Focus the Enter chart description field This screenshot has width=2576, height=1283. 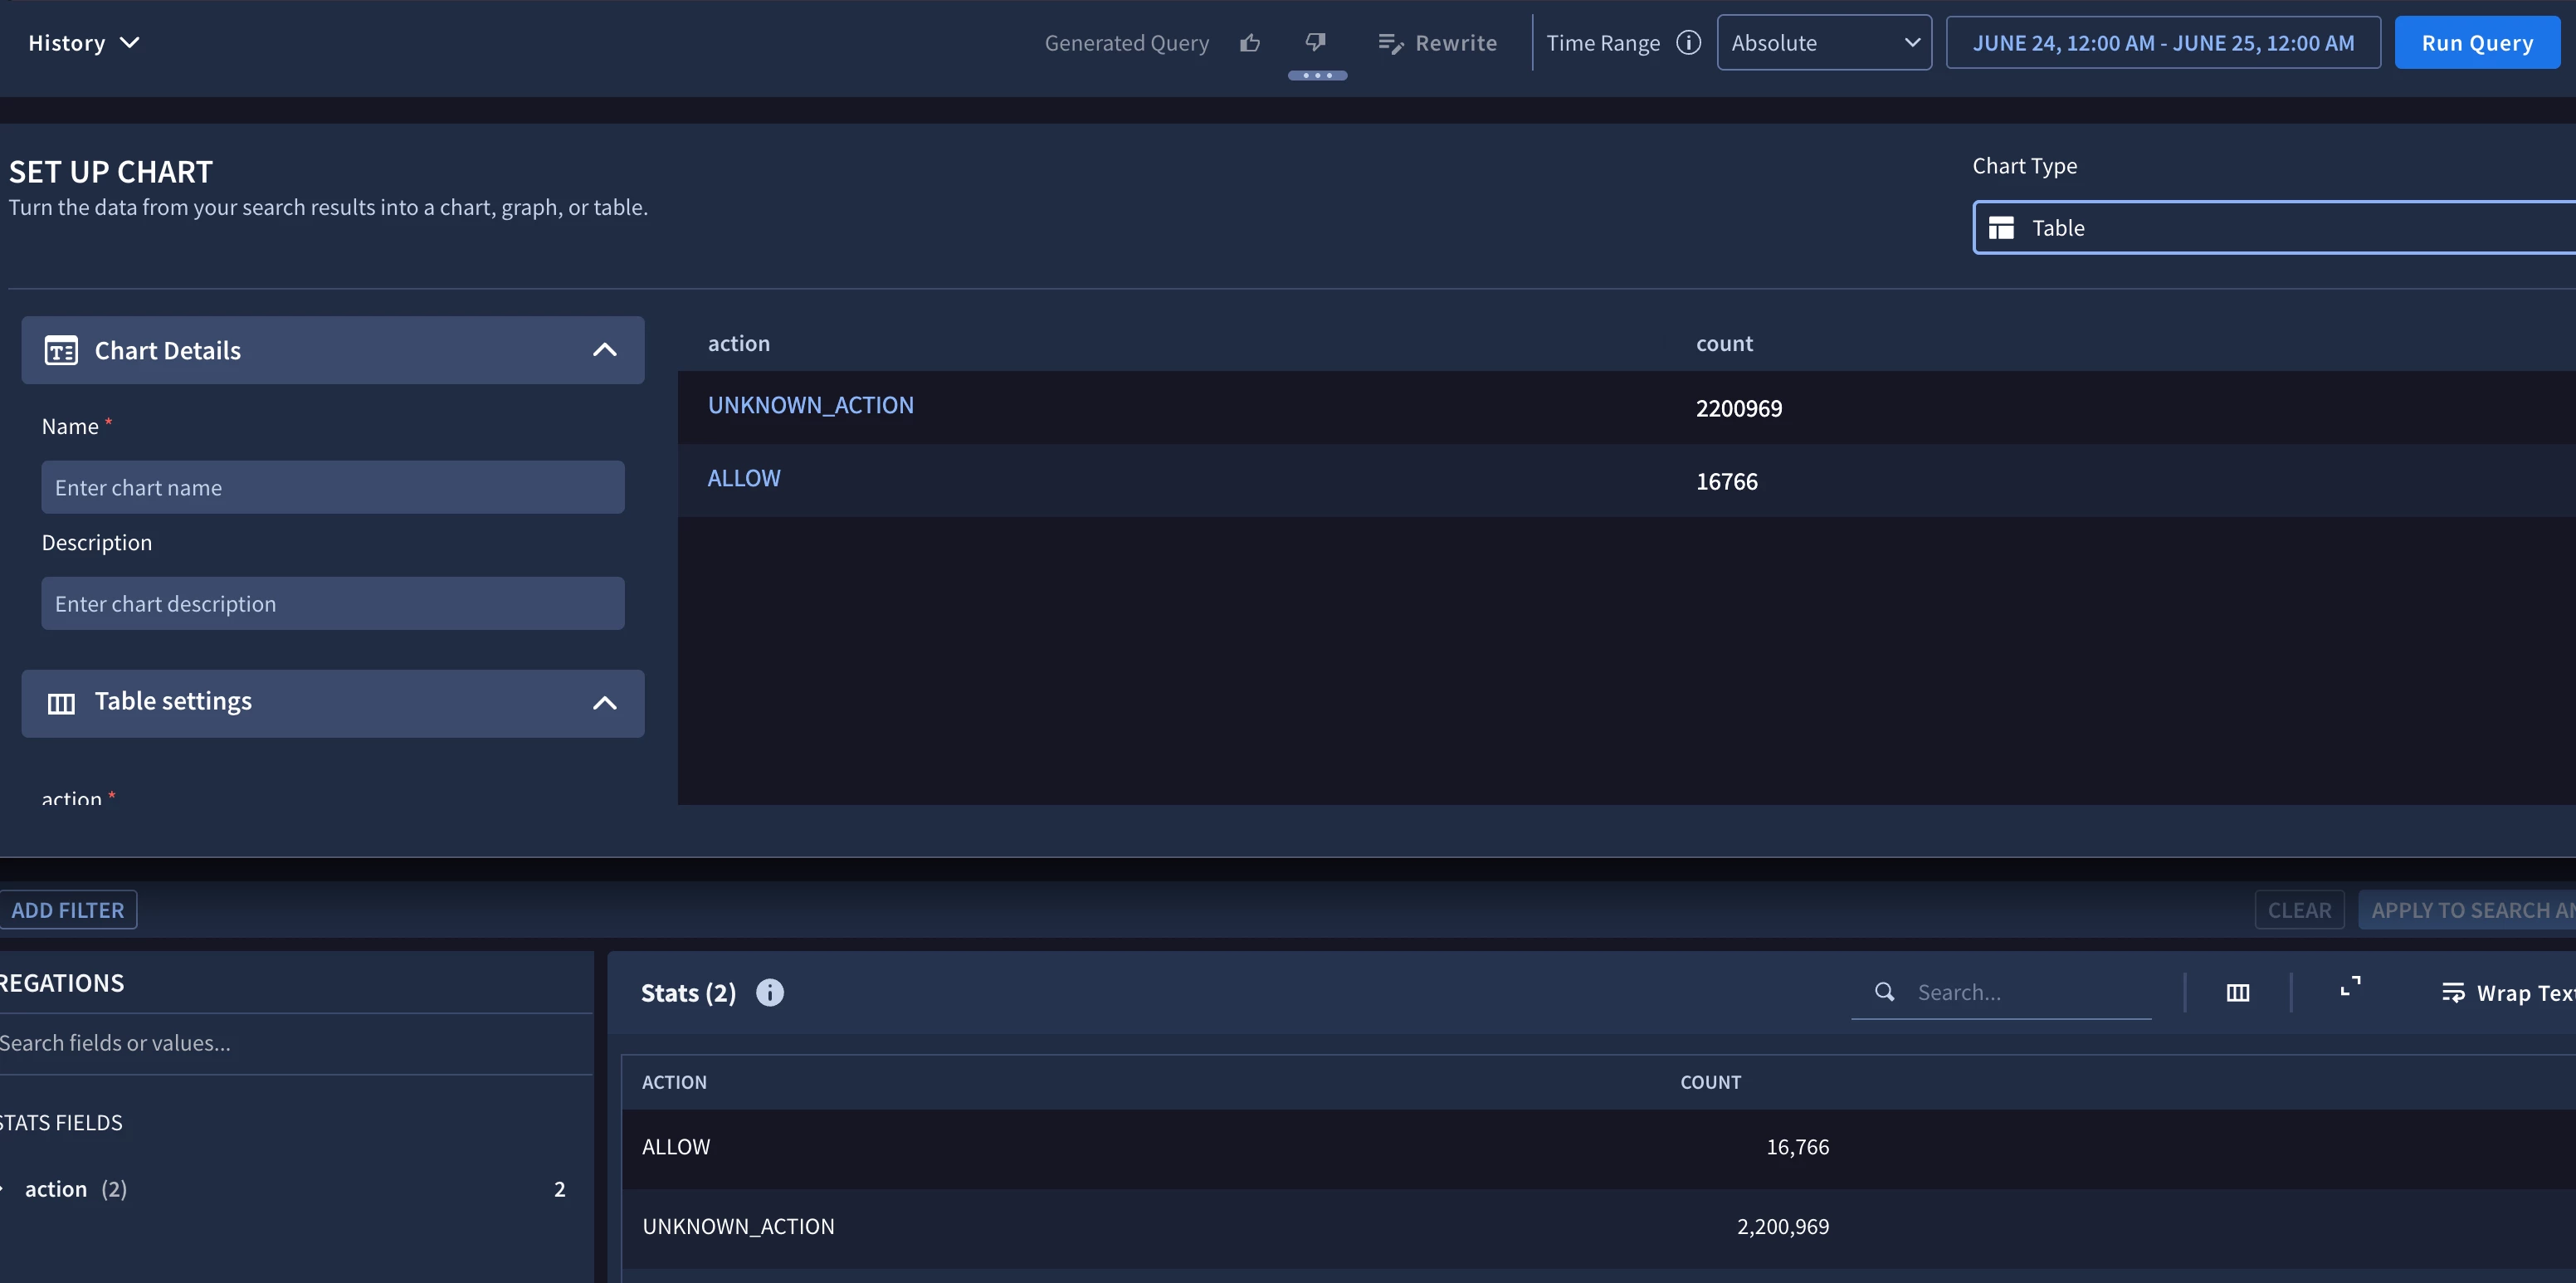333,604
